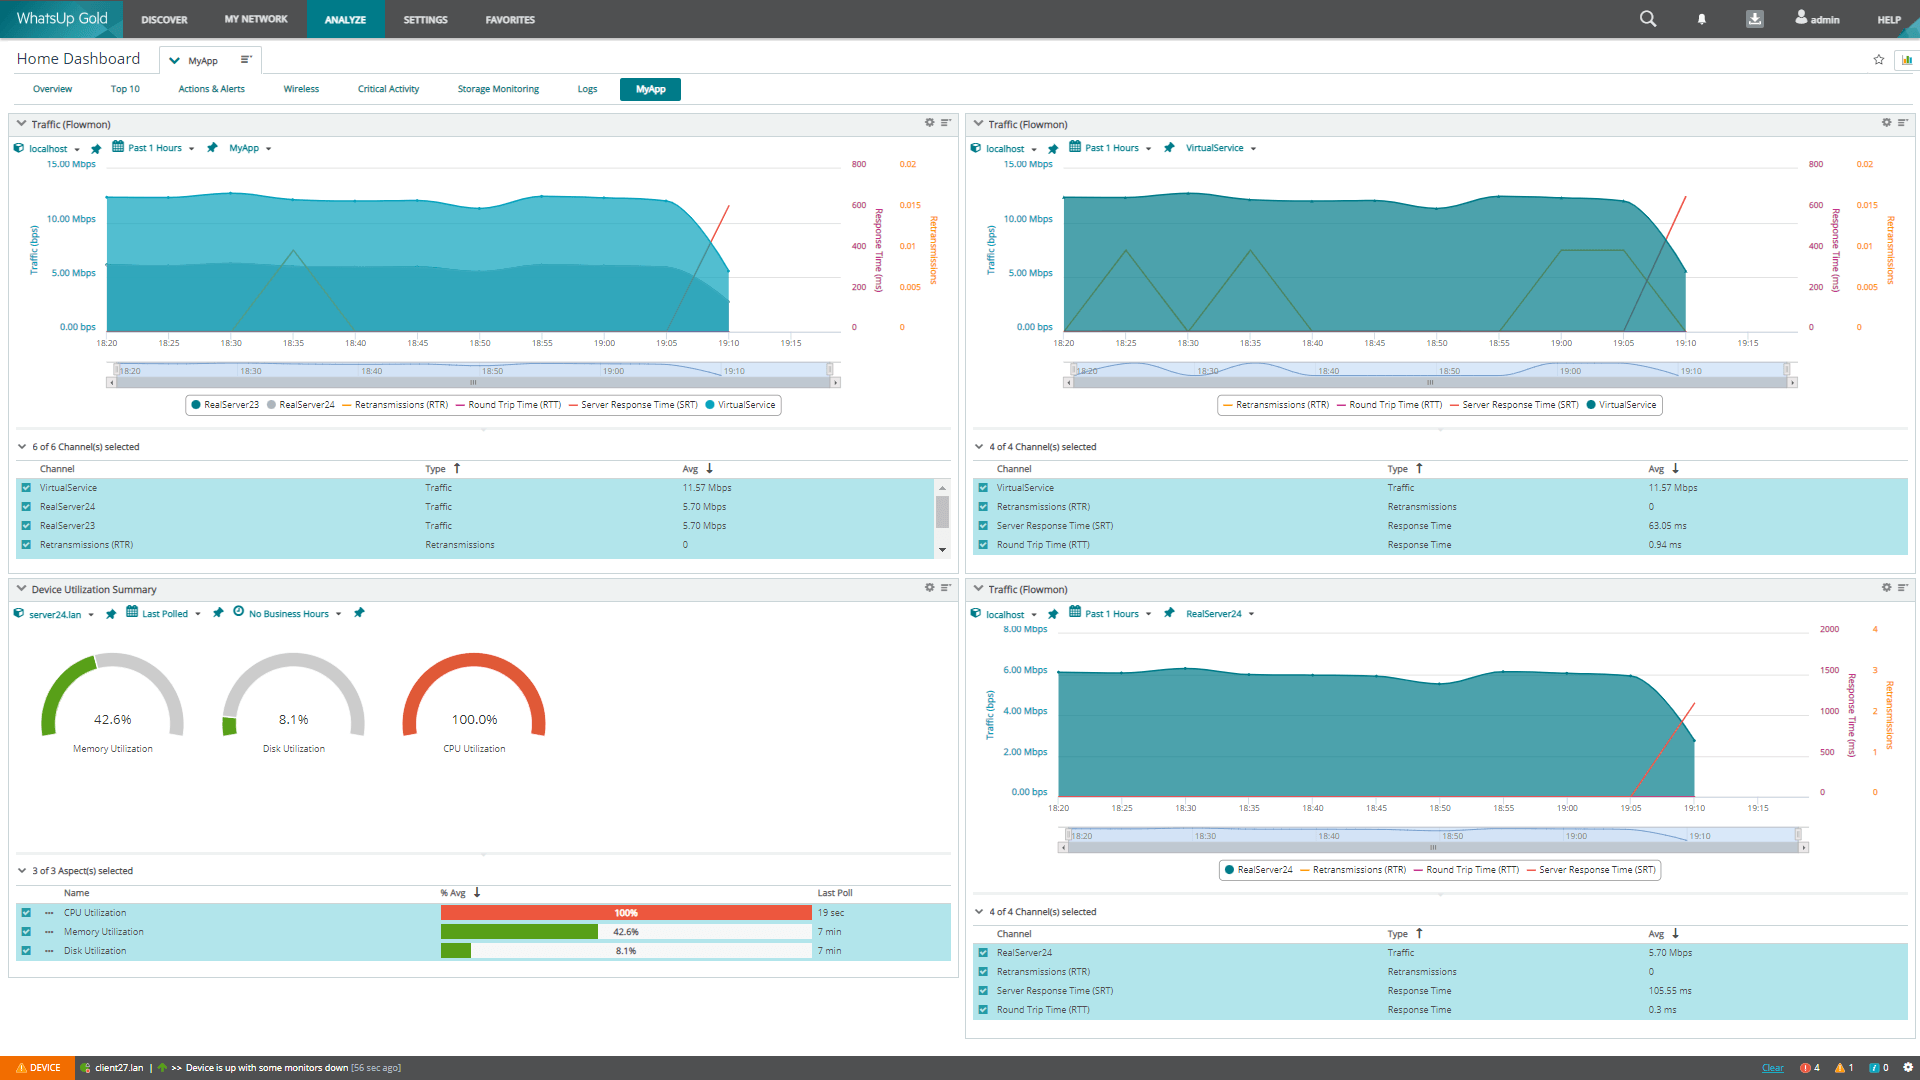The image size is (1920, 1080).
Task: Open the search magnifier icon
Action: click(x=1648, y=19)
